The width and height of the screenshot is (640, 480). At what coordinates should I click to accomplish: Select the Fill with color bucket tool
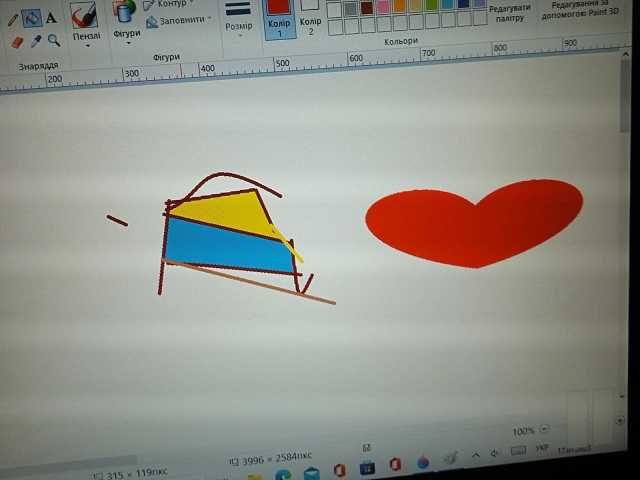pyautogui.click(x=31, y=18)
